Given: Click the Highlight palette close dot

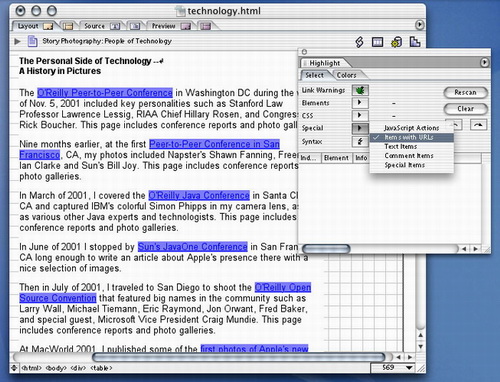Looking at the screenshot, I should point(304,52).
